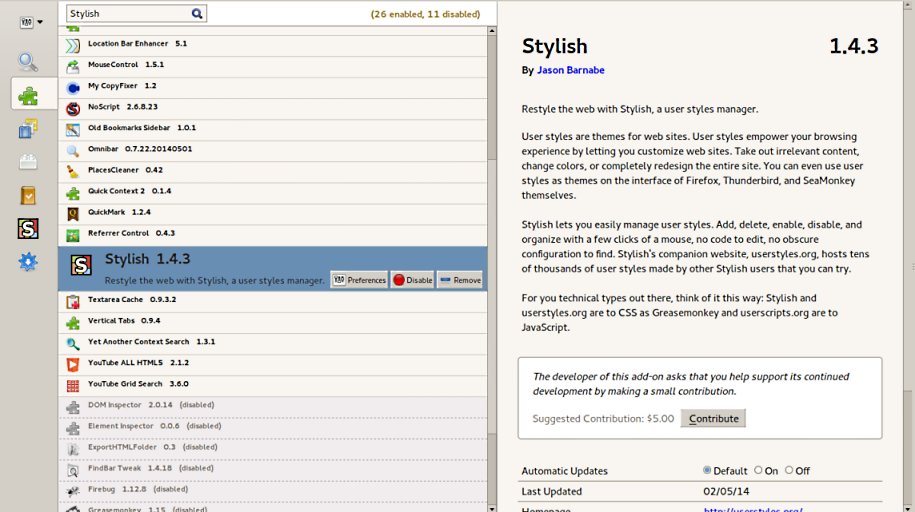915x512 pixels.
Task: Click the search magnifier in the search box
Action: [x=197, y=13]
